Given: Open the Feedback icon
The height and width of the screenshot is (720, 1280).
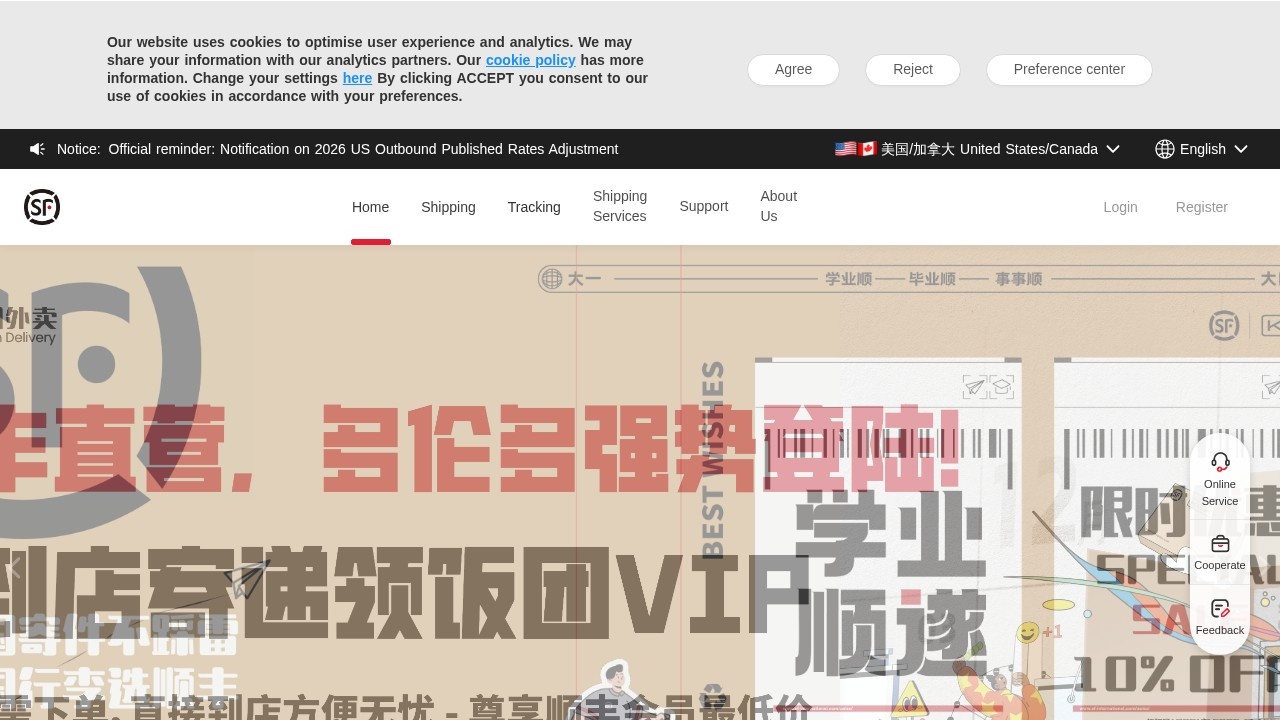Looking at the screenshot, I should pos(1219,608).
